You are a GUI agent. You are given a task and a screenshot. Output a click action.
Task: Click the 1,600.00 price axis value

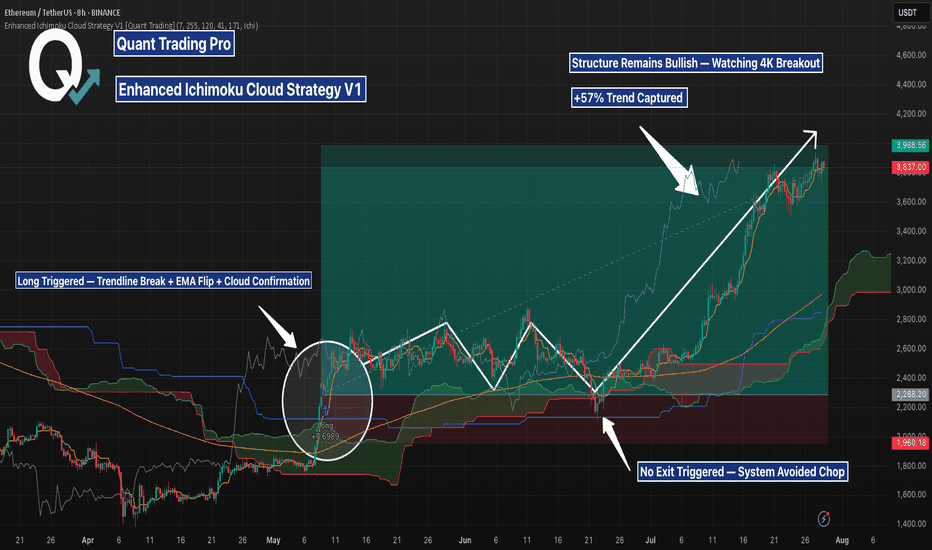[x=911, y=495]
